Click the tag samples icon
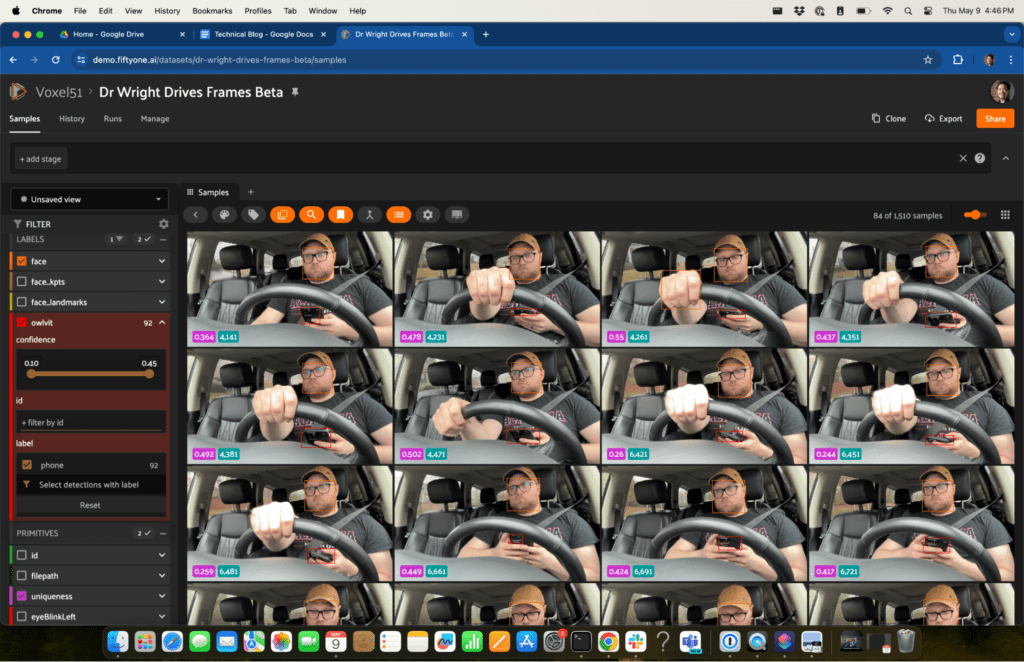1024x662 pixels. coord(253,215)
